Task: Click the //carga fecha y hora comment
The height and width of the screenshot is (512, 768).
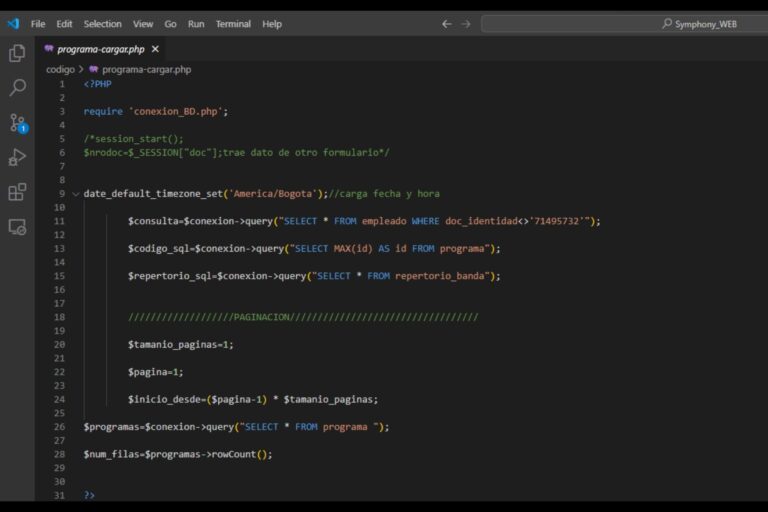Action: coord(384,194)
